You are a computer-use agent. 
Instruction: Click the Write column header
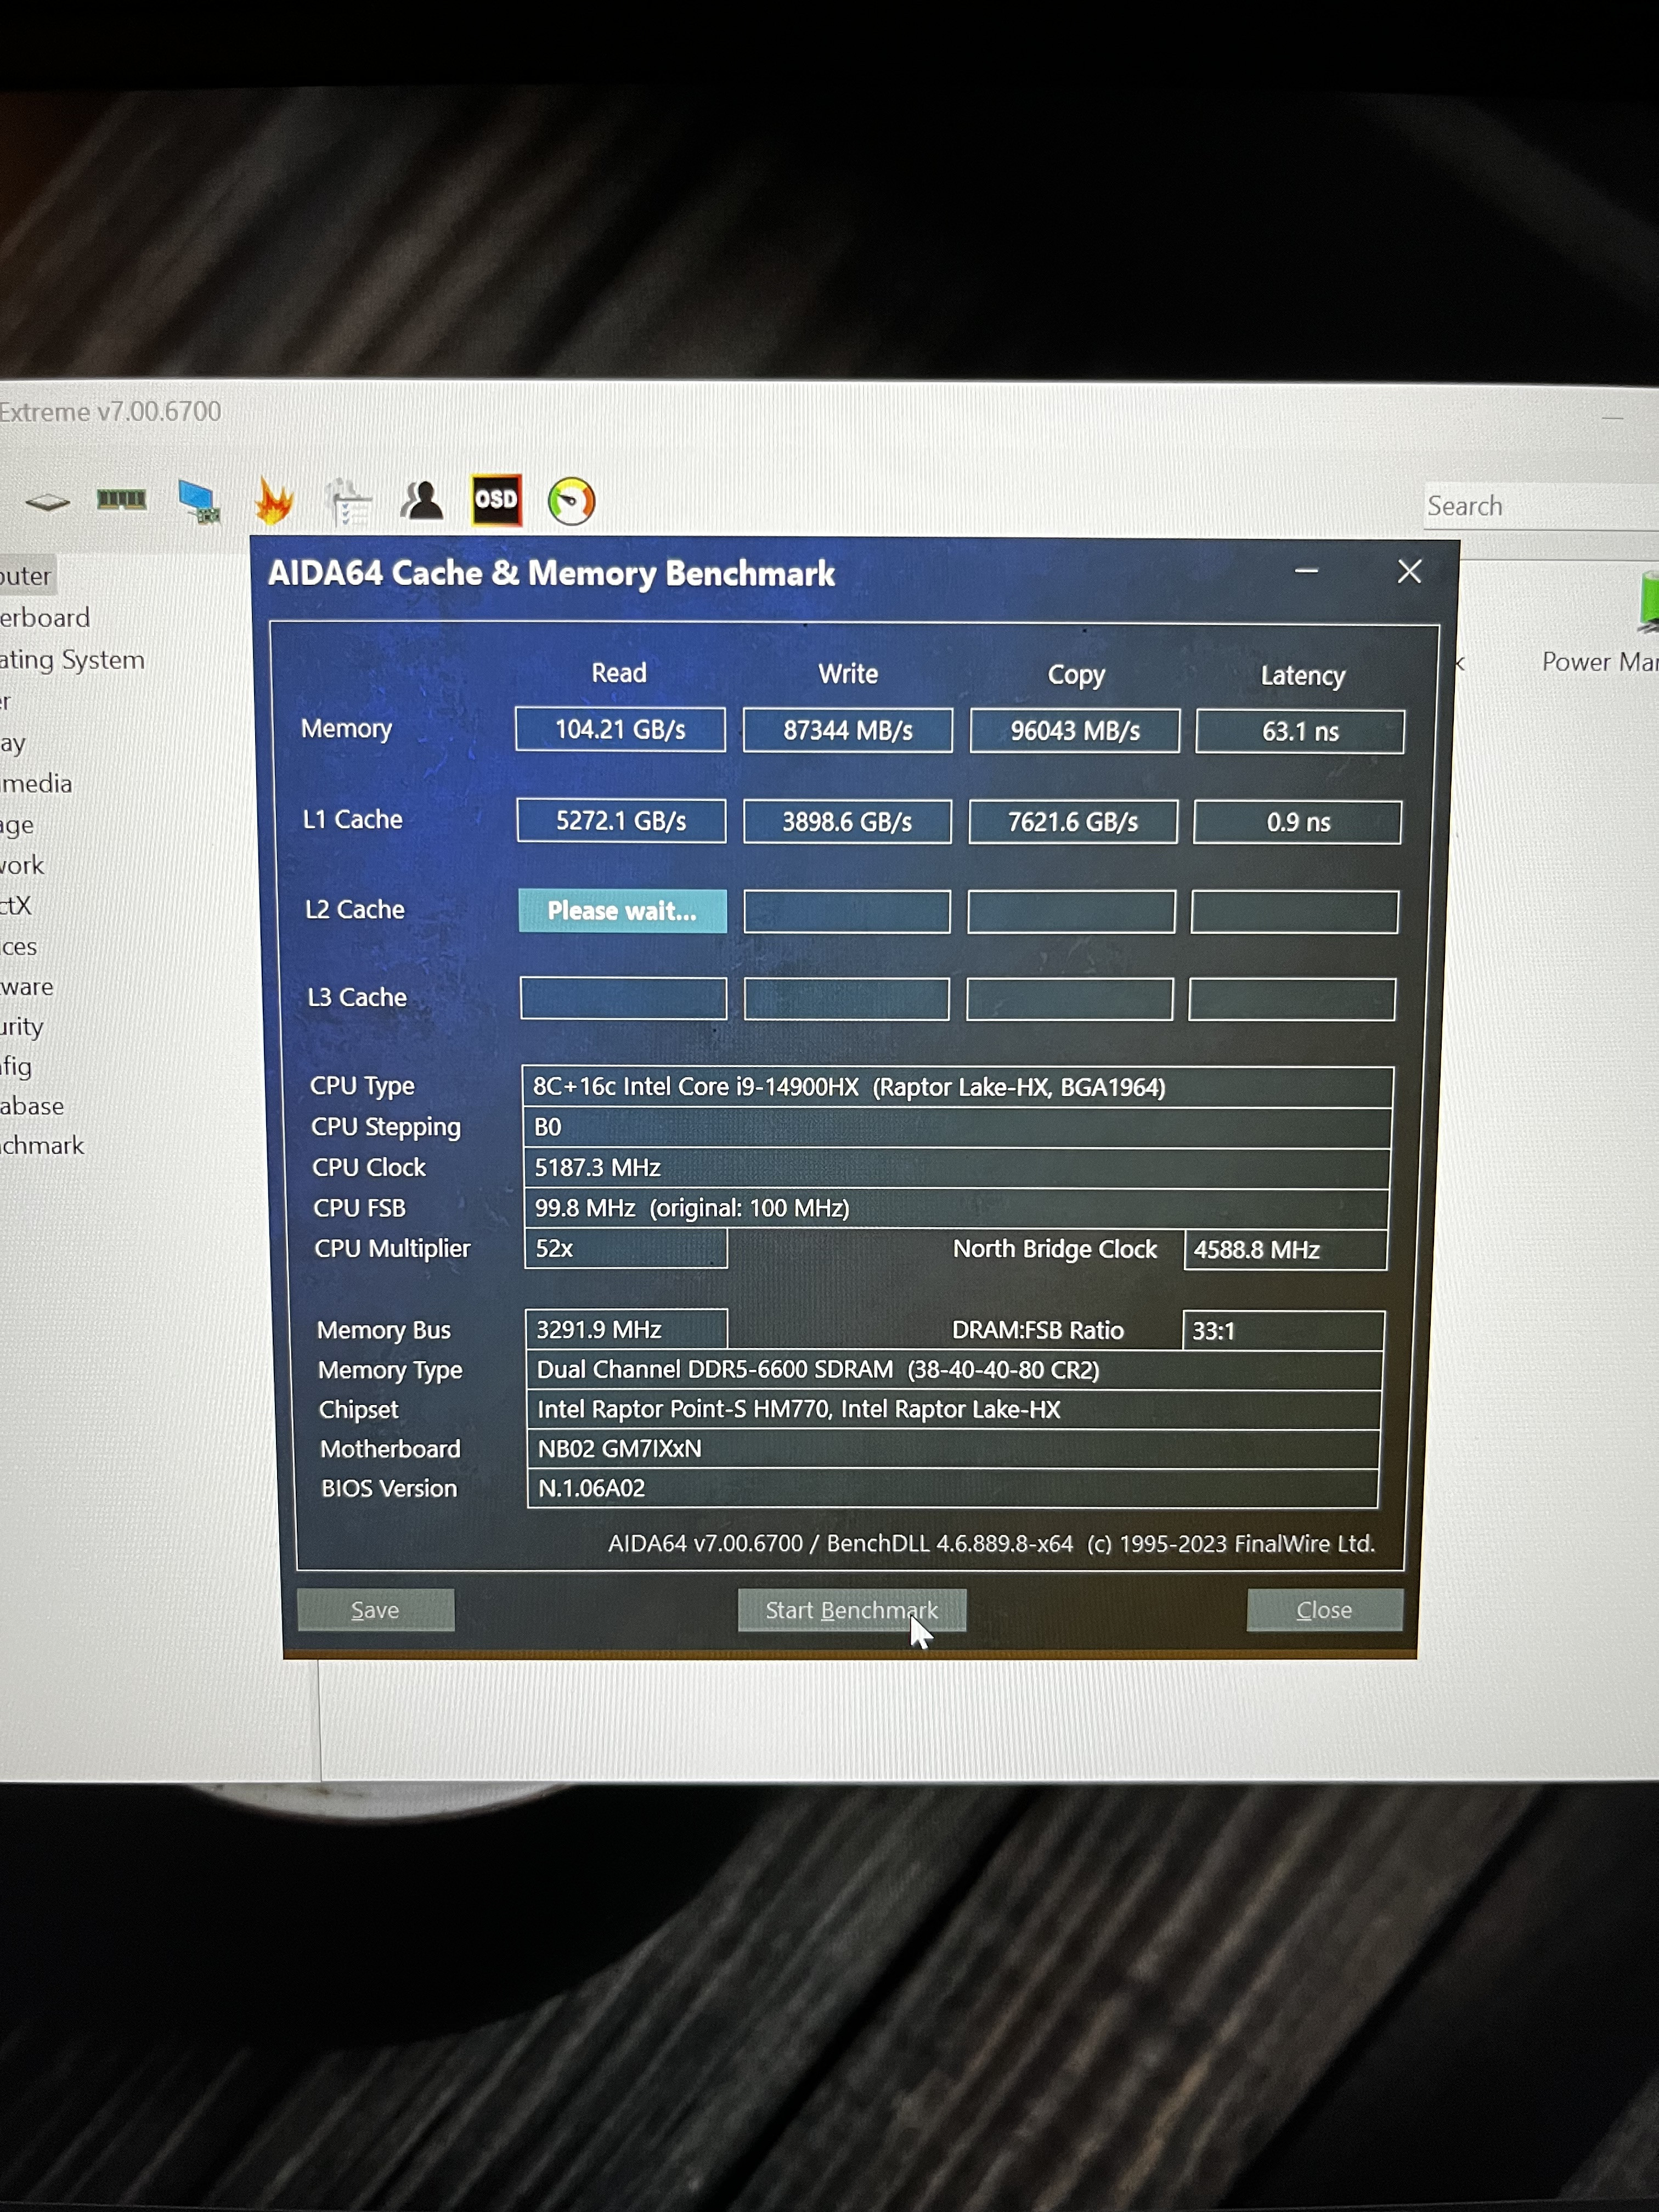pos(848,674)
